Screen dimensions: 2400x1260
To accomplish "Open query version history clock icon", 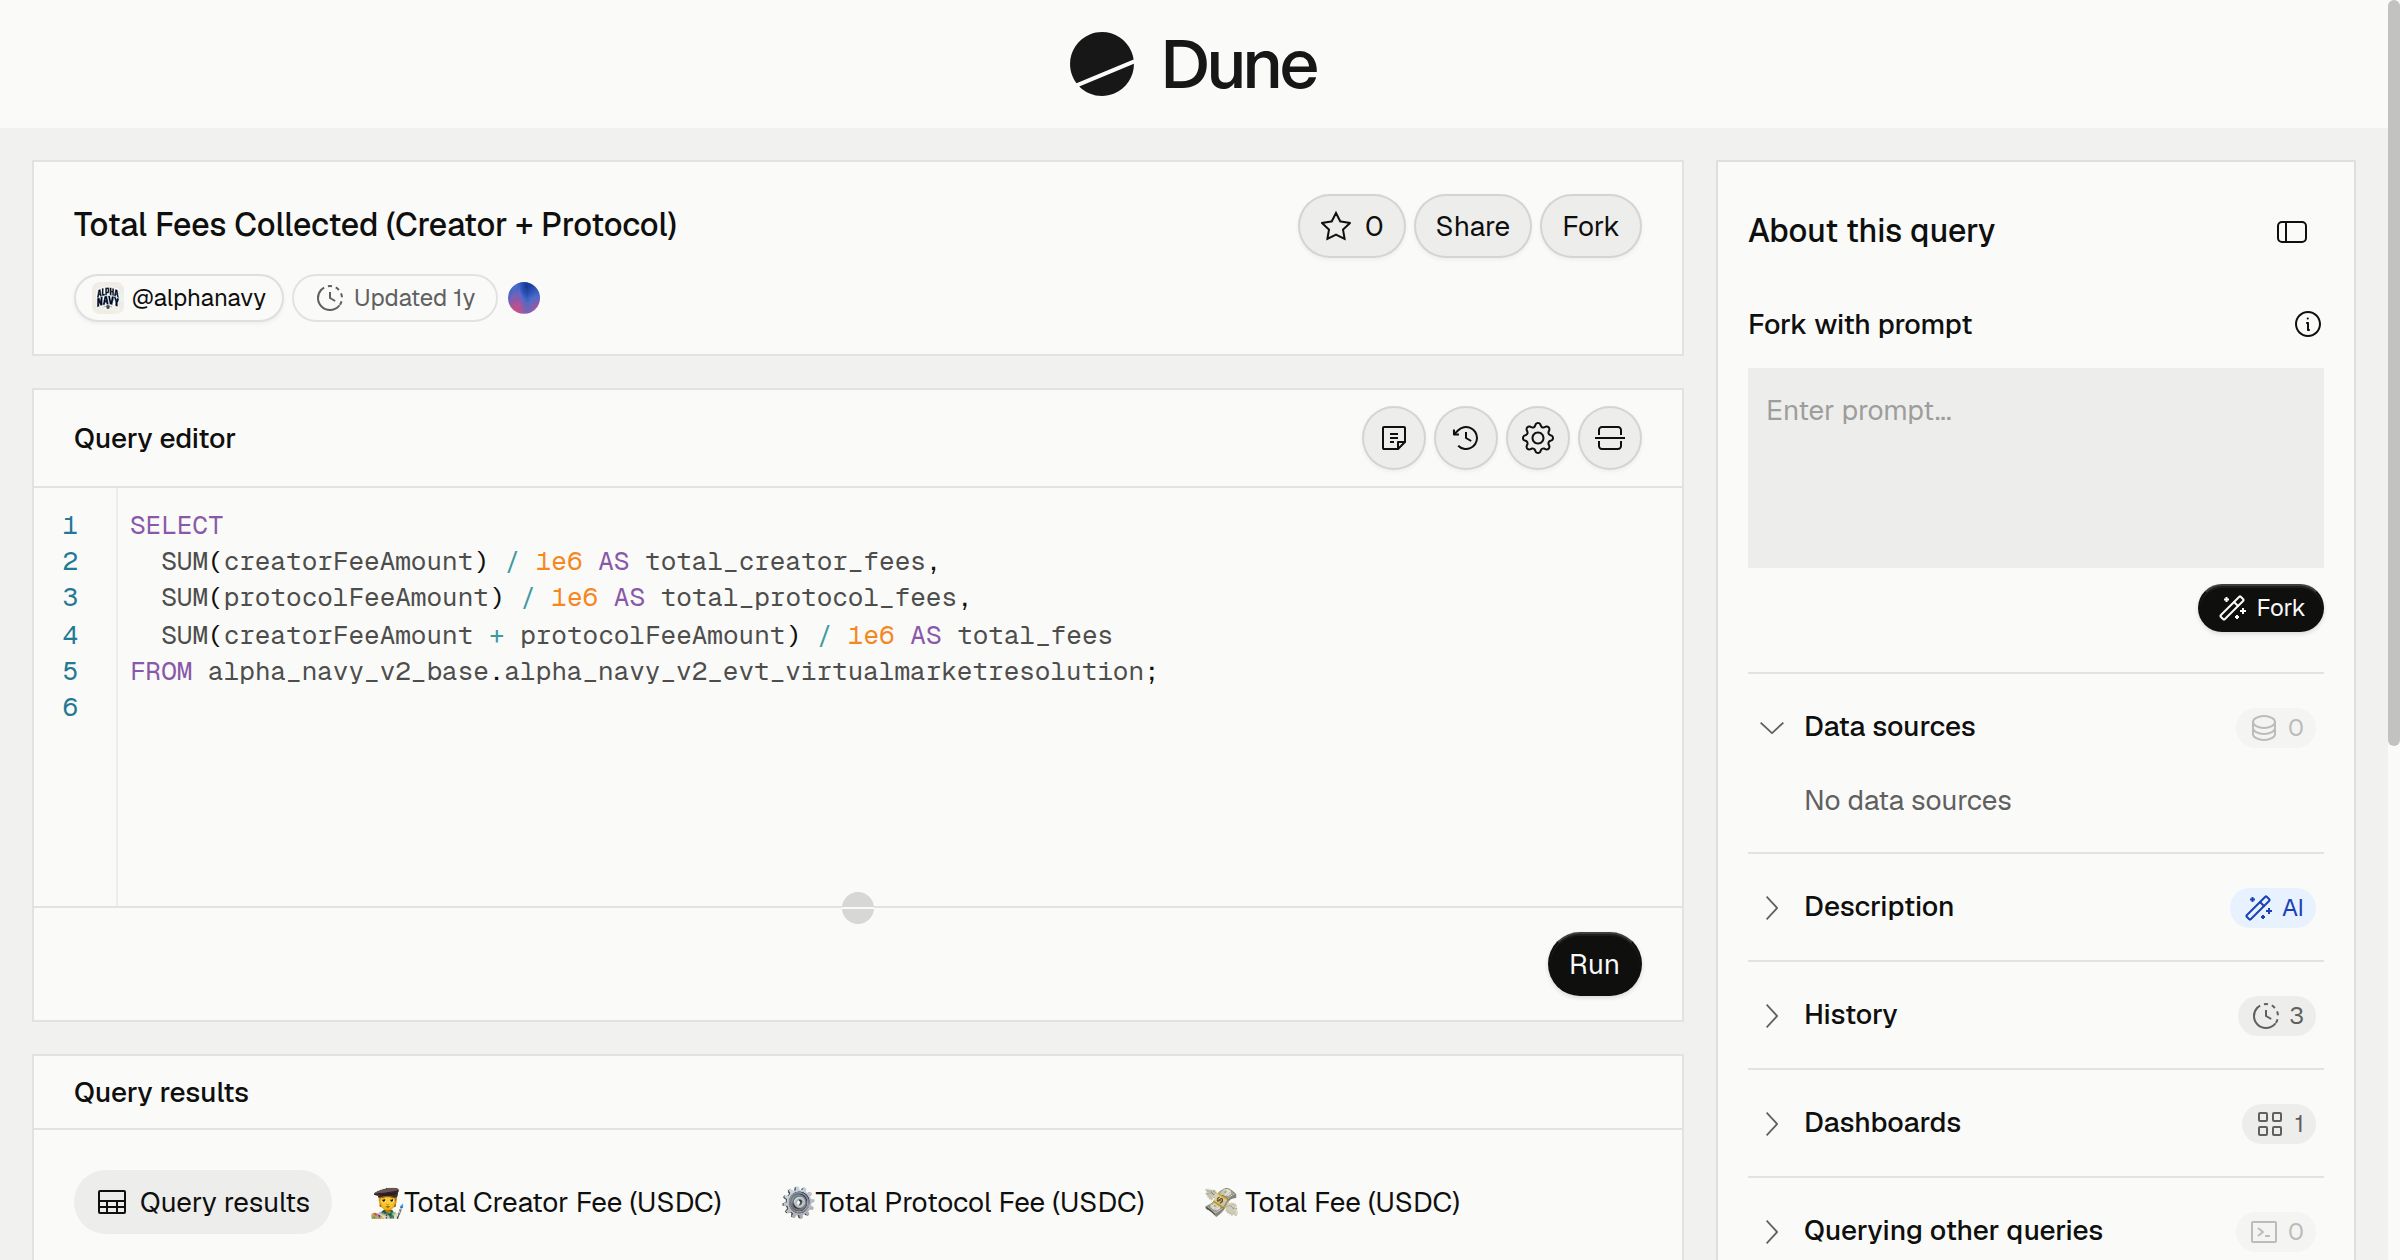I will pos(1465,438).
